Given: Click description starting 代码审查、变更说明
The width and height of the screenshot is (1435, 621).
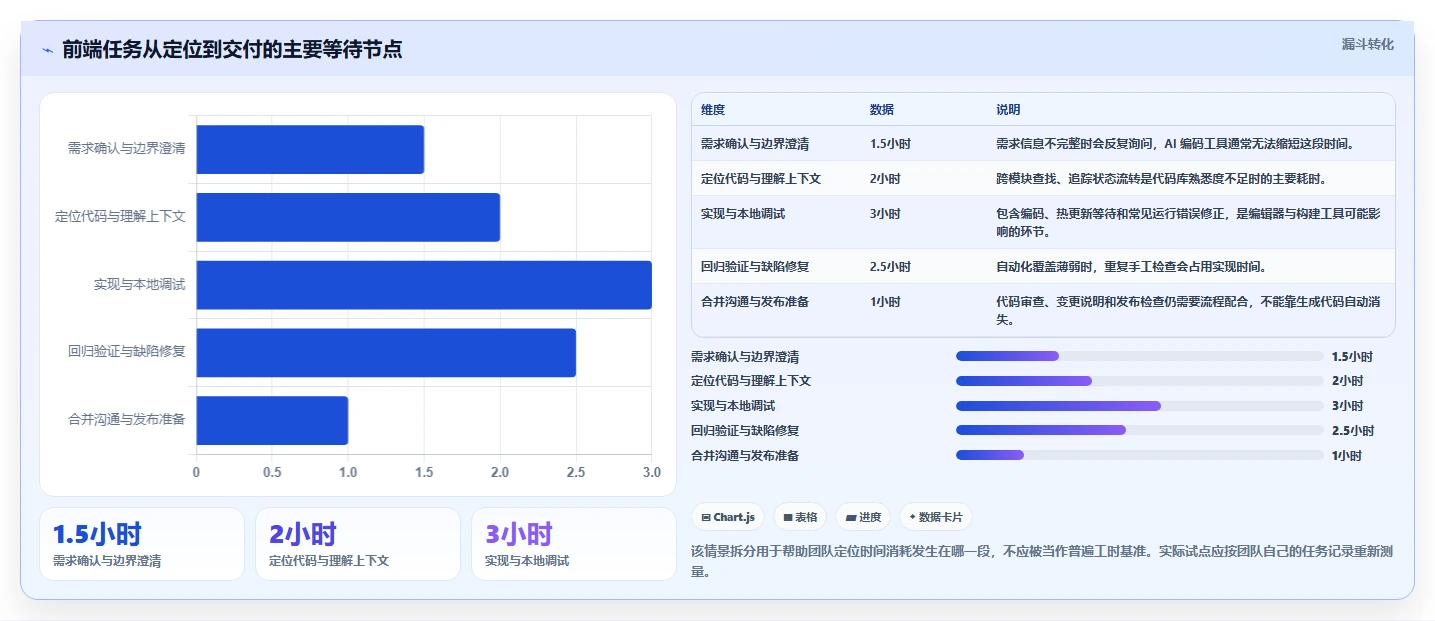Looking at the screenshot, I should tap(1188, 311).
